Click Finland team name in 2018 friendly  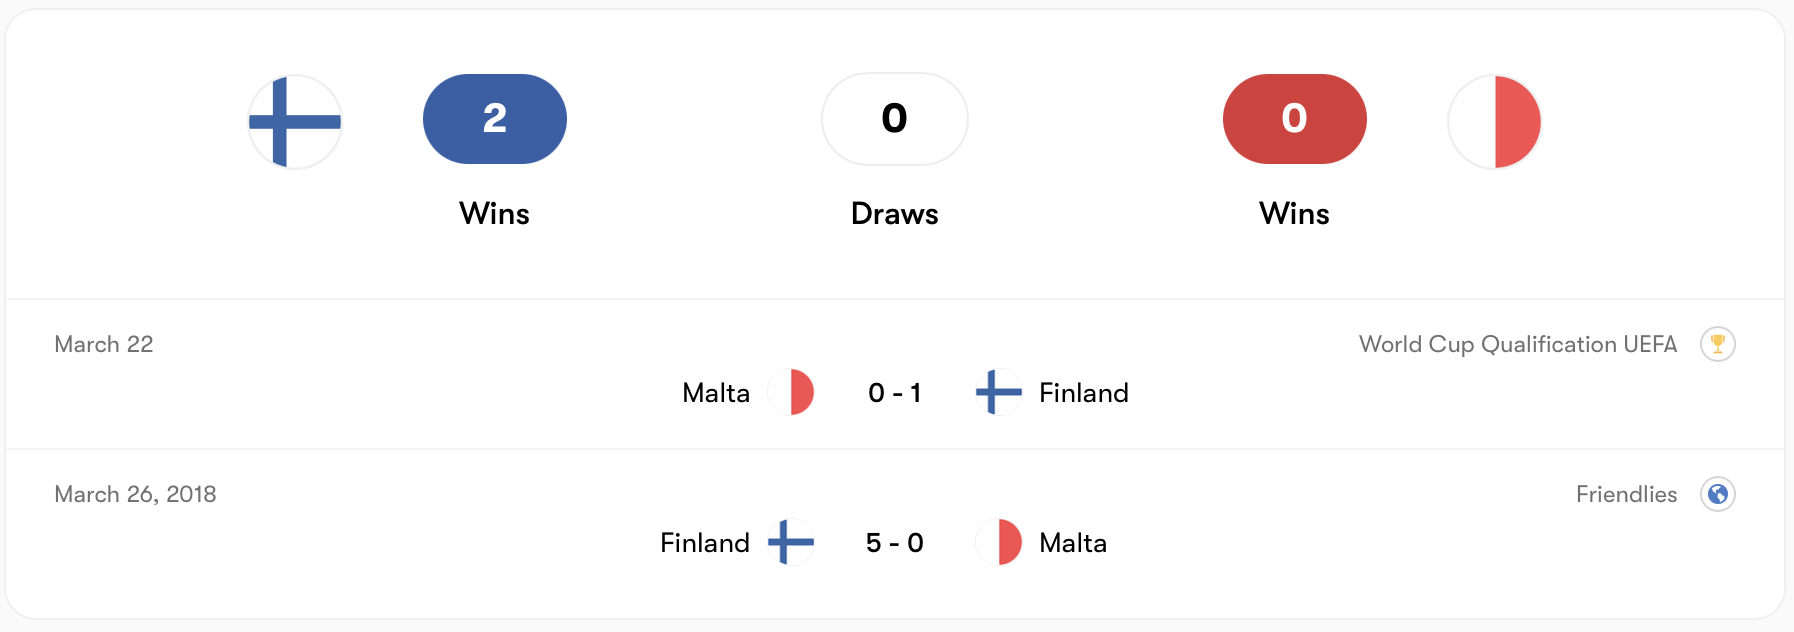point(705,543)
